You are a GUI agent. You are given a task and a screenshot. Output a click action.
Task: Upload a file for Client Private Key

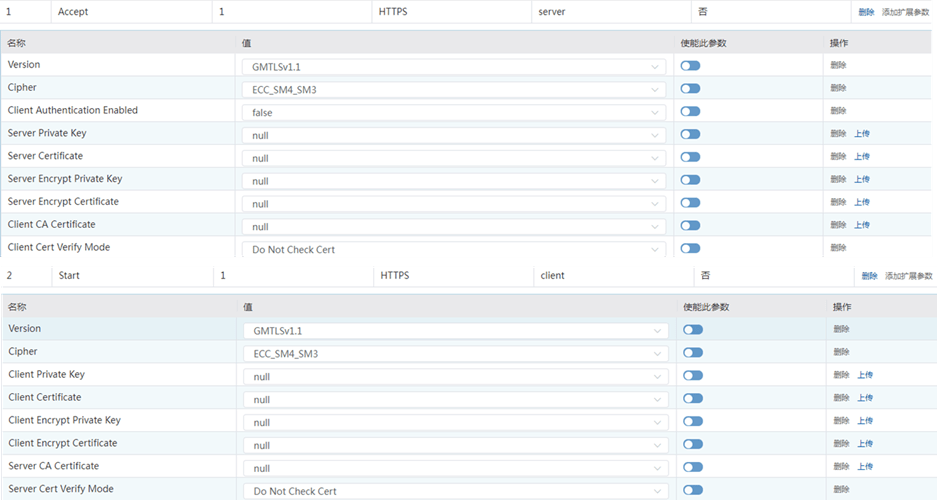click(865, 375)
